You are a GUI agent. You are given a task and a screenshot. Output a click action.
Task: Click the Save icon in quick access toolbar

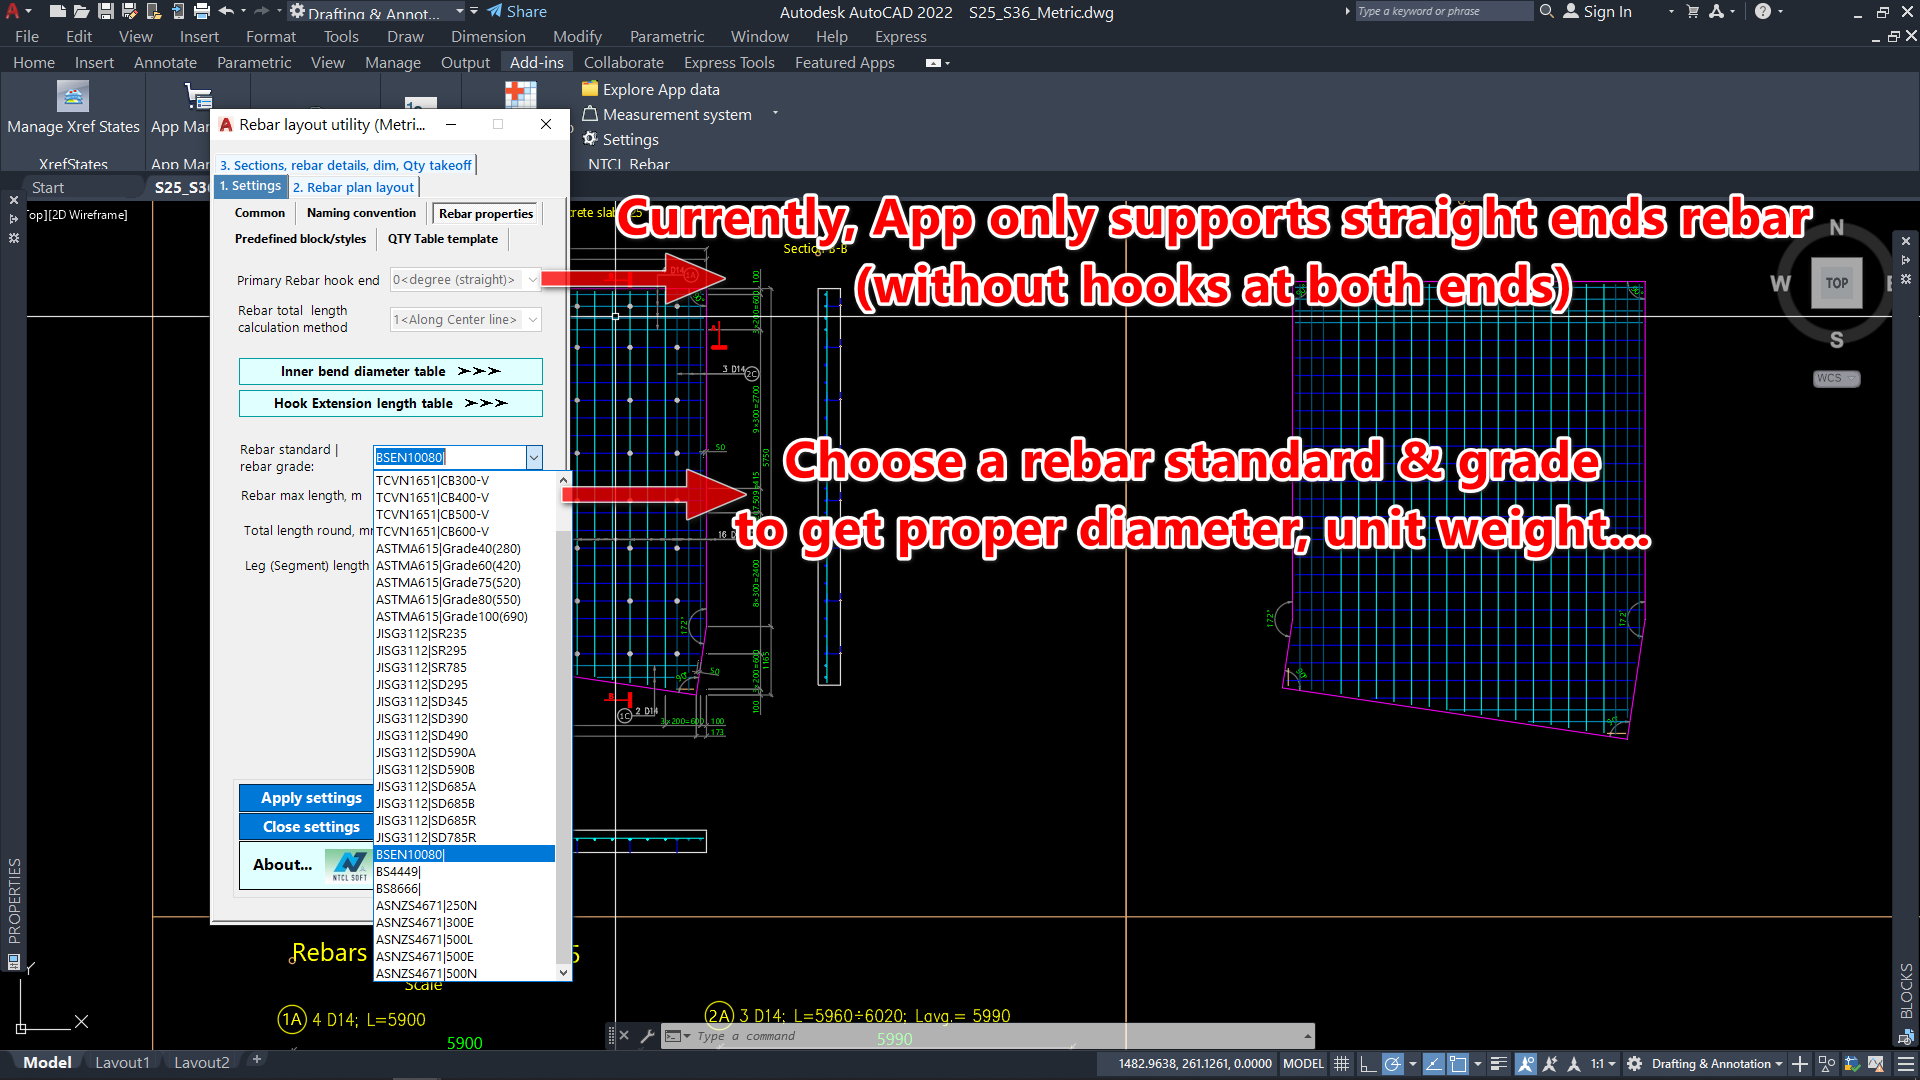105,12
